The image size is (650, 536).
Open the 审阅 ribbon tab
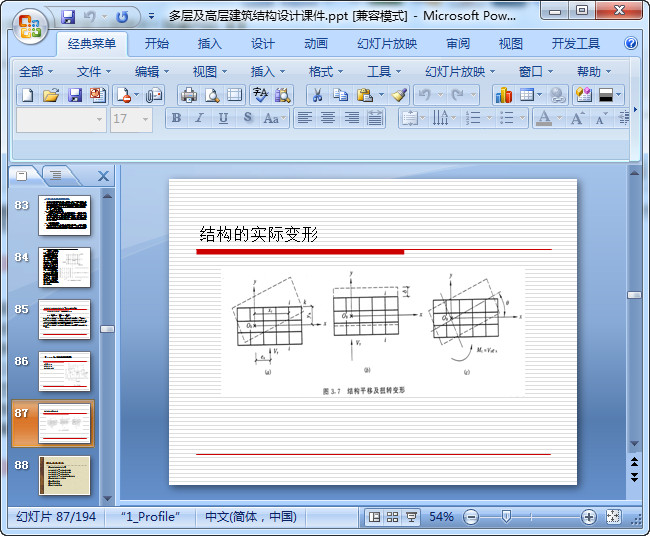[x=458, y=44]
